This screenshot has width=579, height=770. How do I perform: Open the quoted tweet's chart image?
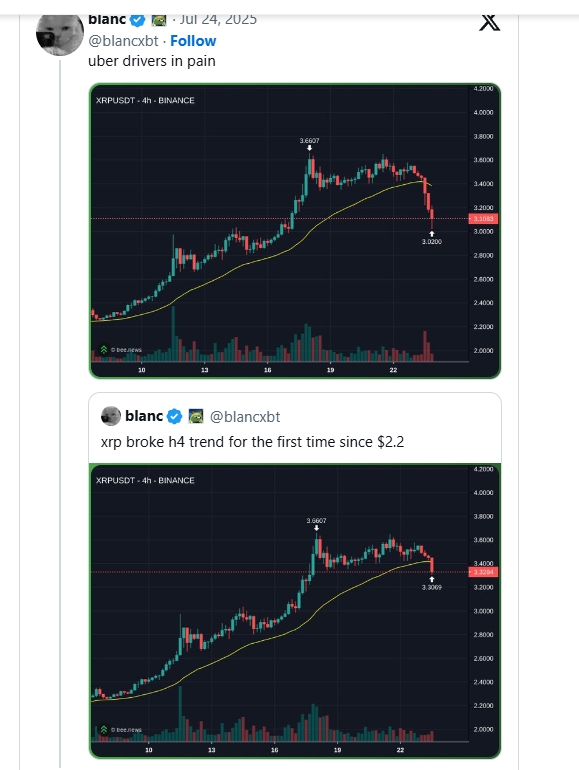pos(295,611)
